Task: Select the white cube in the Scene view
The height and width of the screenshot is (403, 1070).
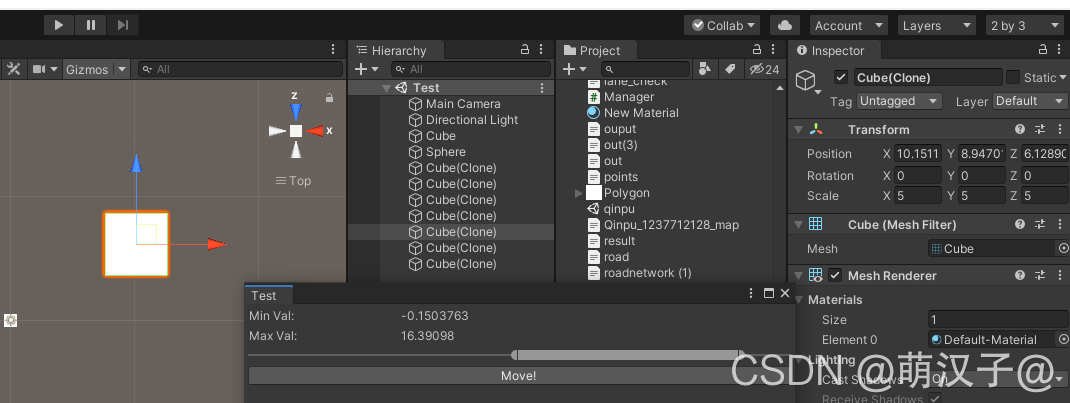Action: pos(136,243)
